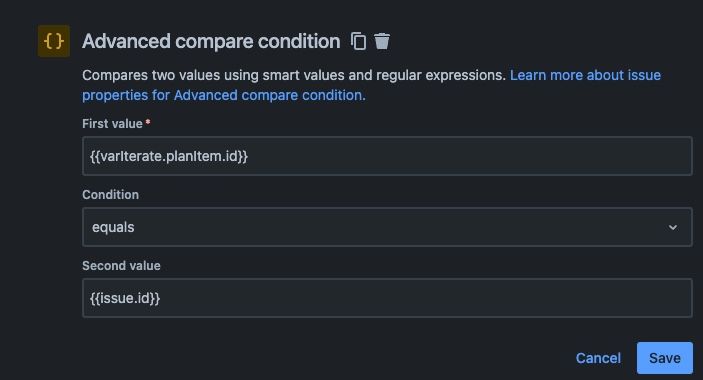Duplicate the condition using copy icon

click(358, 41)
